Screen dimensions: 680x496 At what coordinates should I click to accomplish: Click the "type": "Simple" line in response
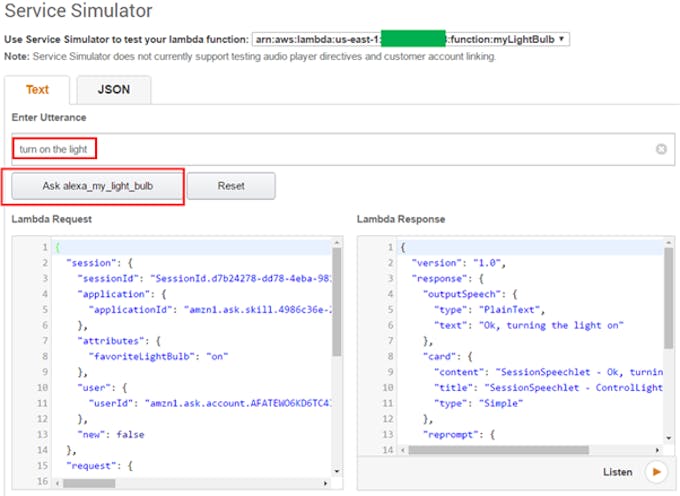tap(479, 403)
